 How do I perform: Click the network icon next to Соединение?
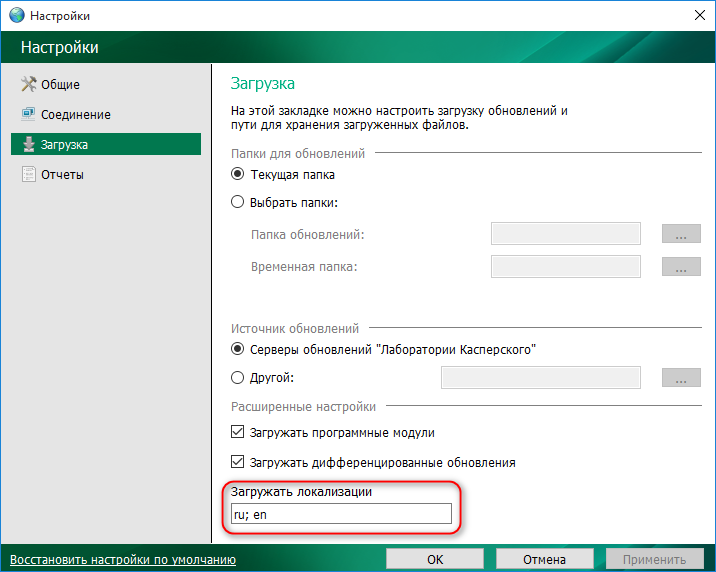point(28,114)
